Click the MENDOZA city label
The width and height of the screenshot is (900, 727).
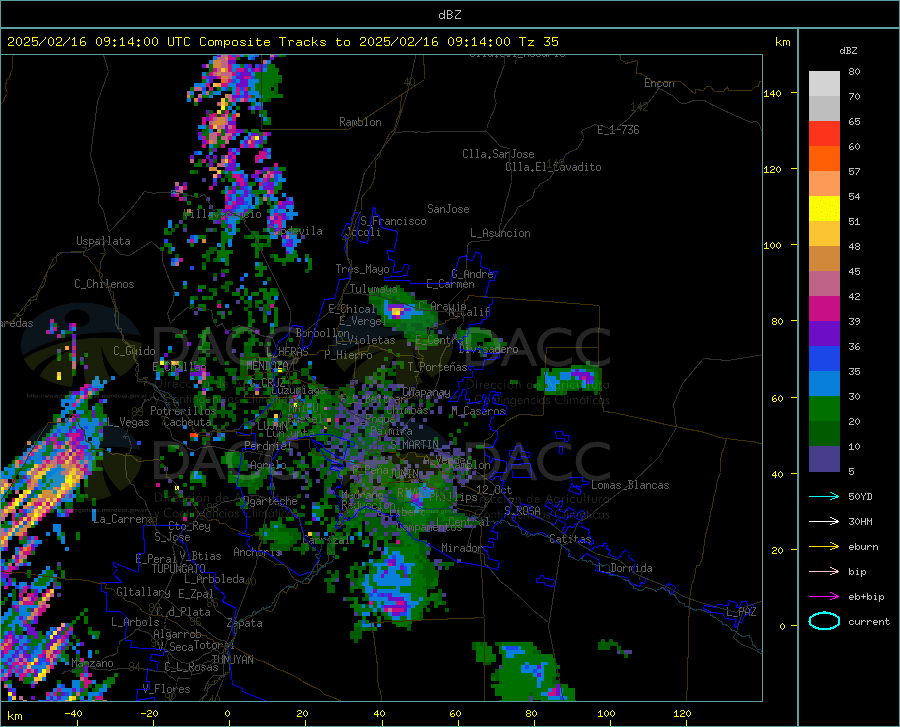(267, 365)
